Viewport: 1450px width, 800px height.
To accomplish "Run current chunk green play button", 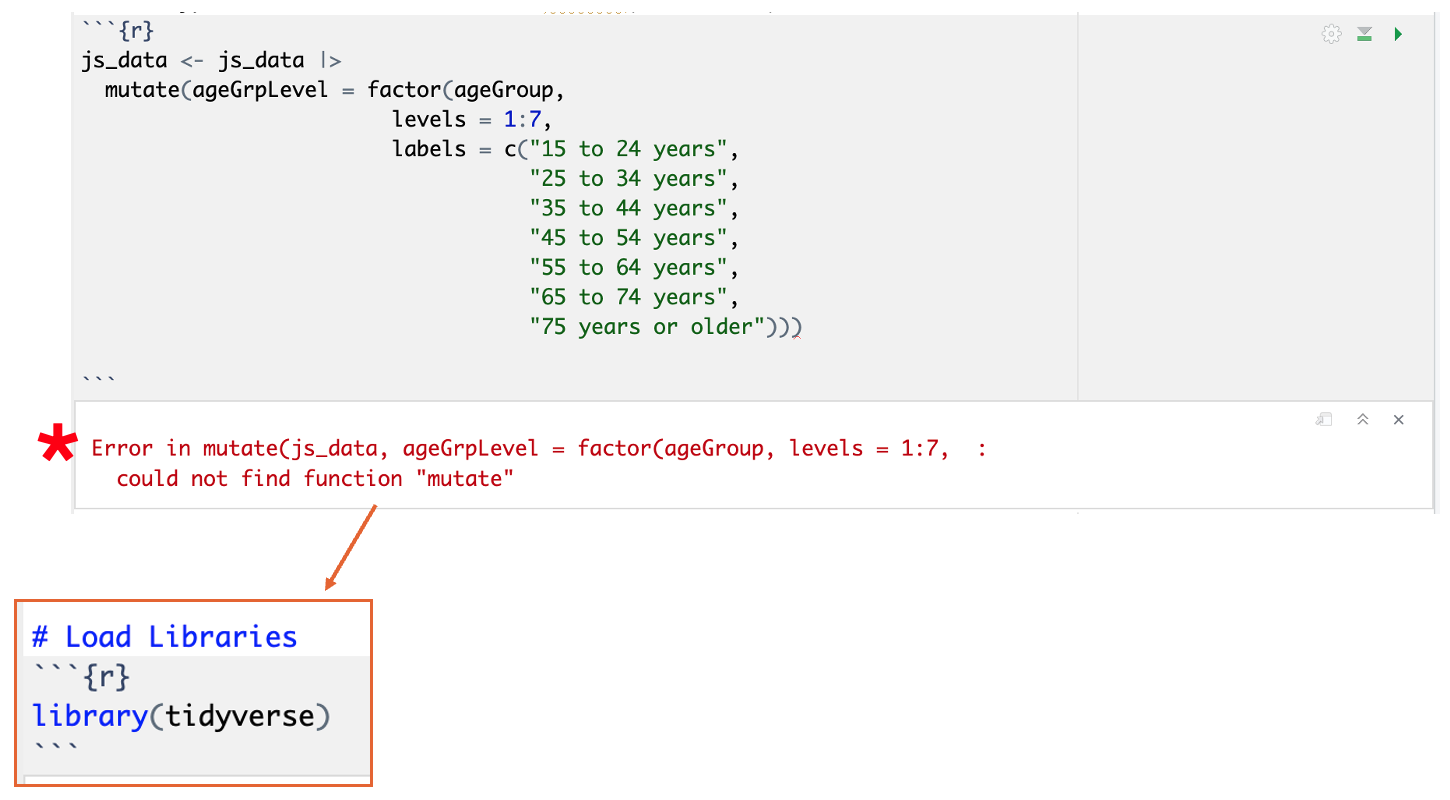I will click(x=1398, y=35).
